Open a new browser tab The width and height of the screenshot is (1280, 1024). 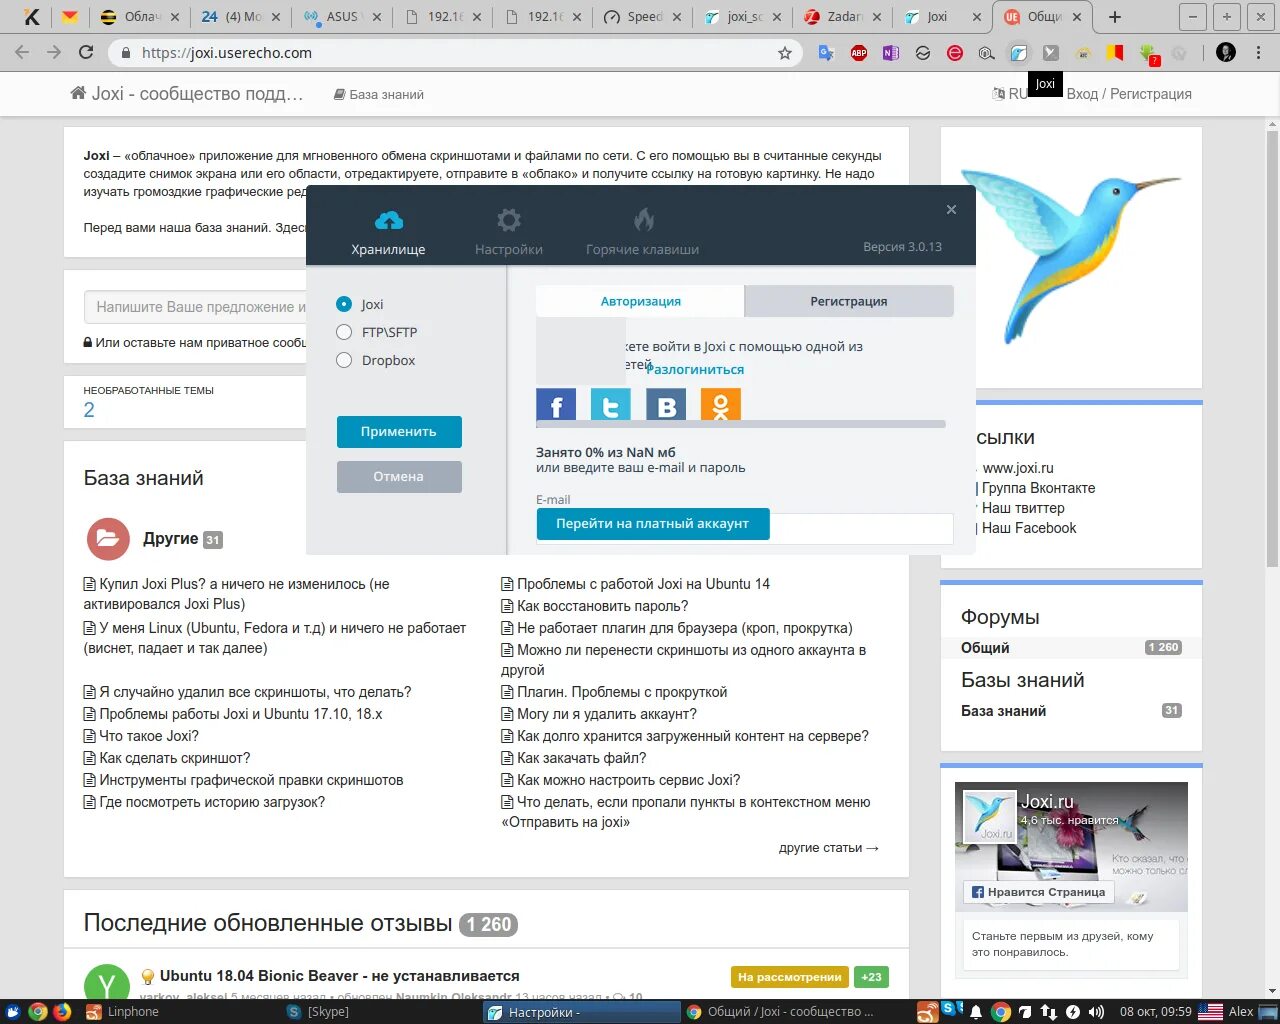pos(1115,17)
